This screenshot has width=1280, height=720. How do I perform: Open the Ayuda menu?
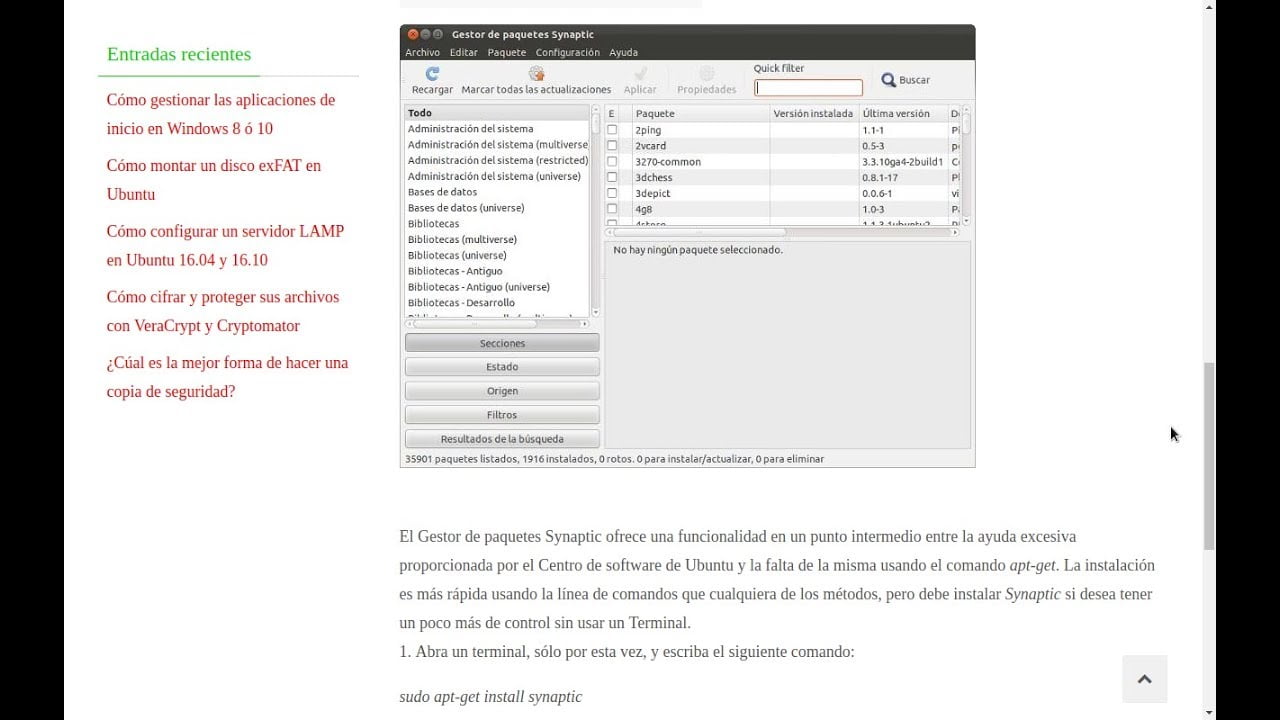coord(623,52)
